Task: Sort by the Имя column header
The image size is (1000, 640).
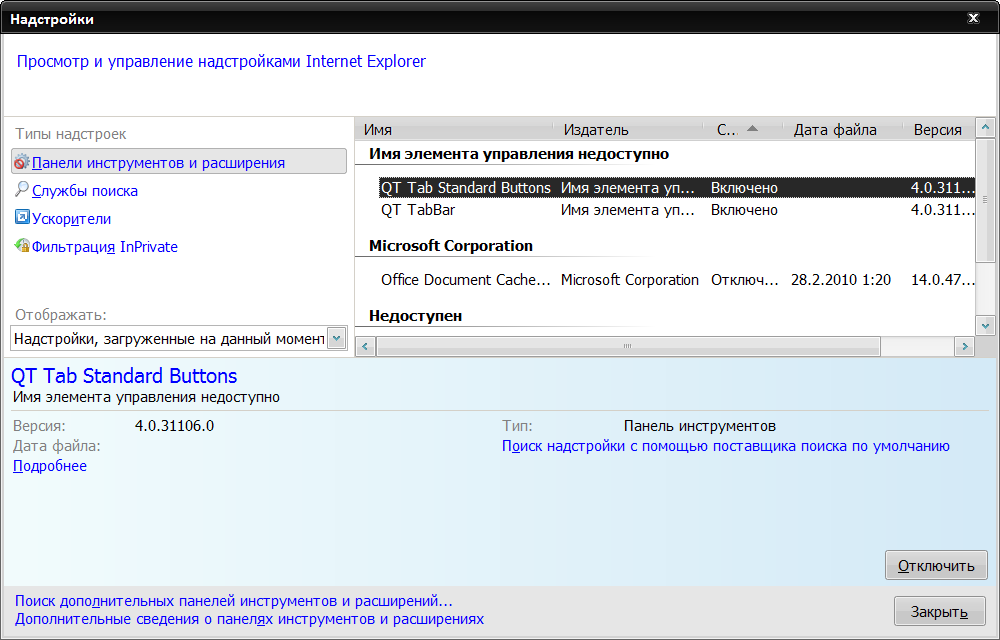Action: pyautogui.click(x=455, y=130)
